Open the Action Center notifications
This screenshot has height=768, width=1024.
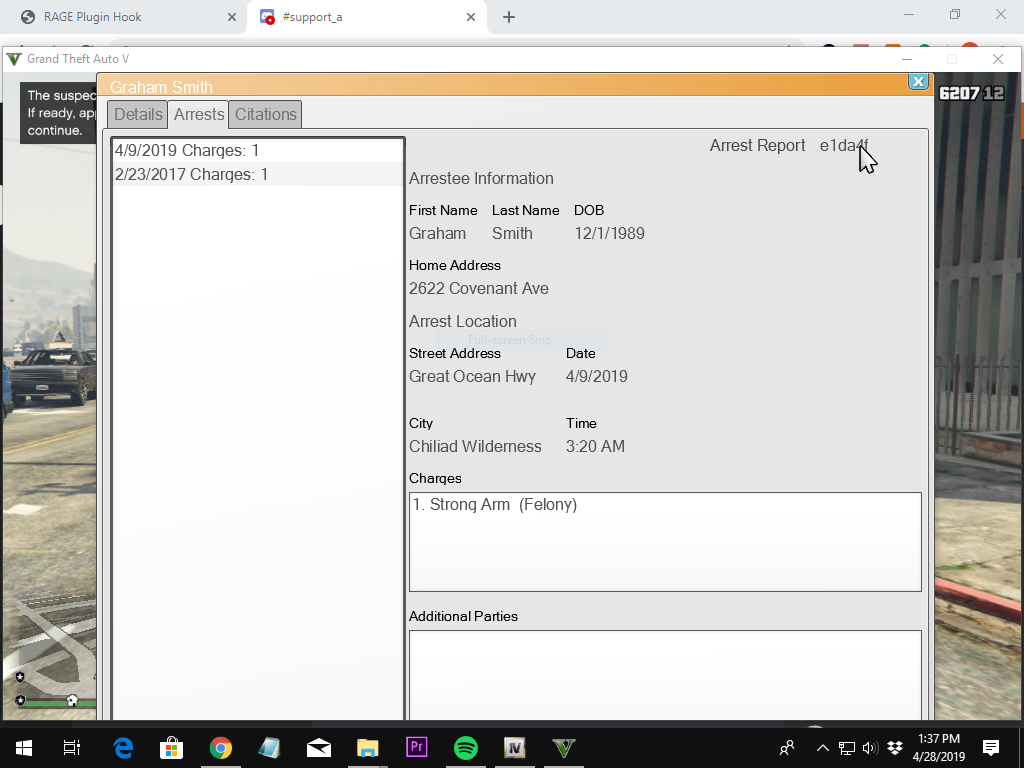[990, 748]
